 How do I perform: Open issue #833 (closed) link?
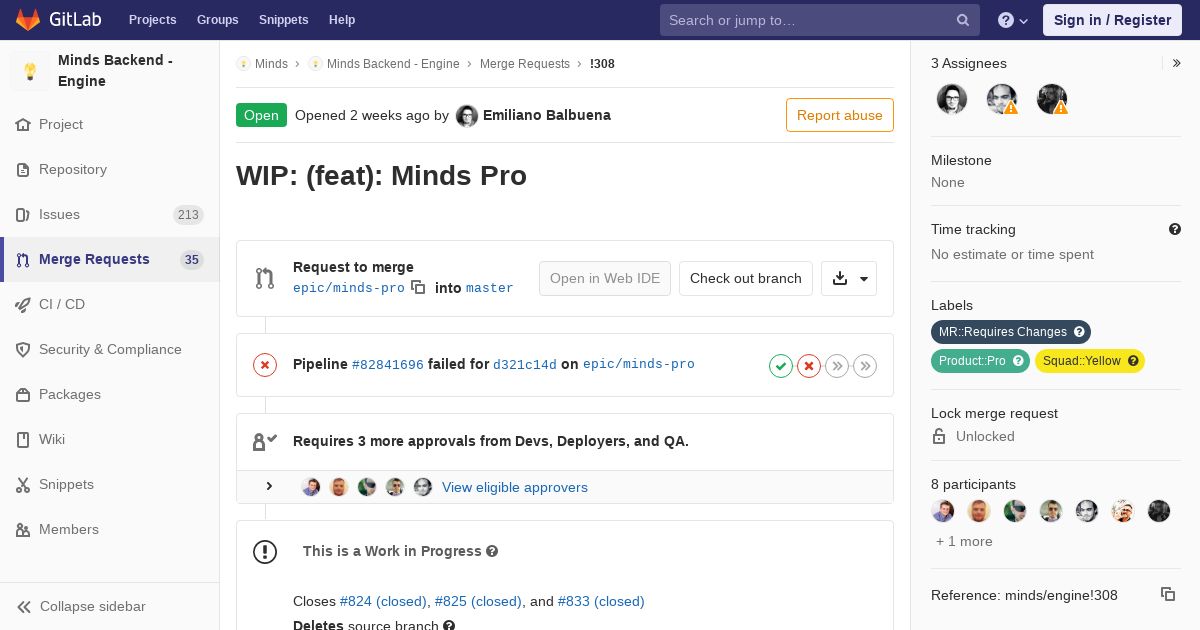click(x=601, y=601)
